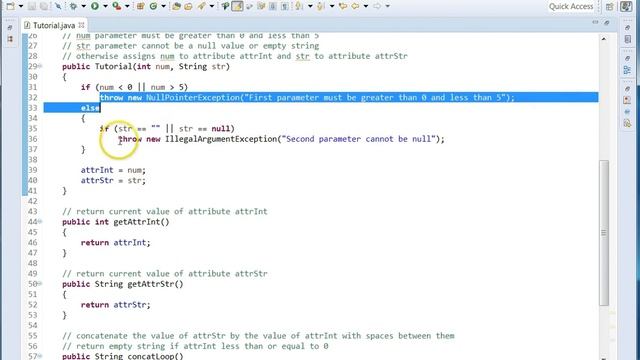Click the Next Annotation icon
Viewport: 640px width, 360px height.
(x=298, y=6)
